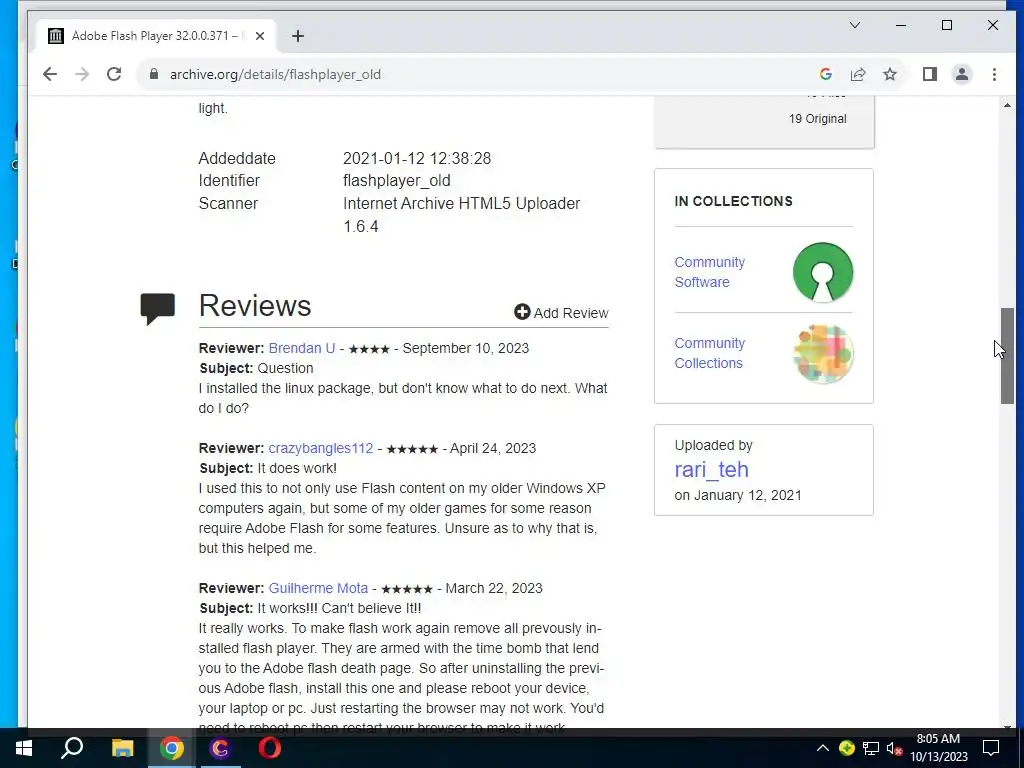The height and width of the screenshot is (768, 1024).
Task: Open reviewer Guilherme Mota profile
Action: [x=318, y=588]
